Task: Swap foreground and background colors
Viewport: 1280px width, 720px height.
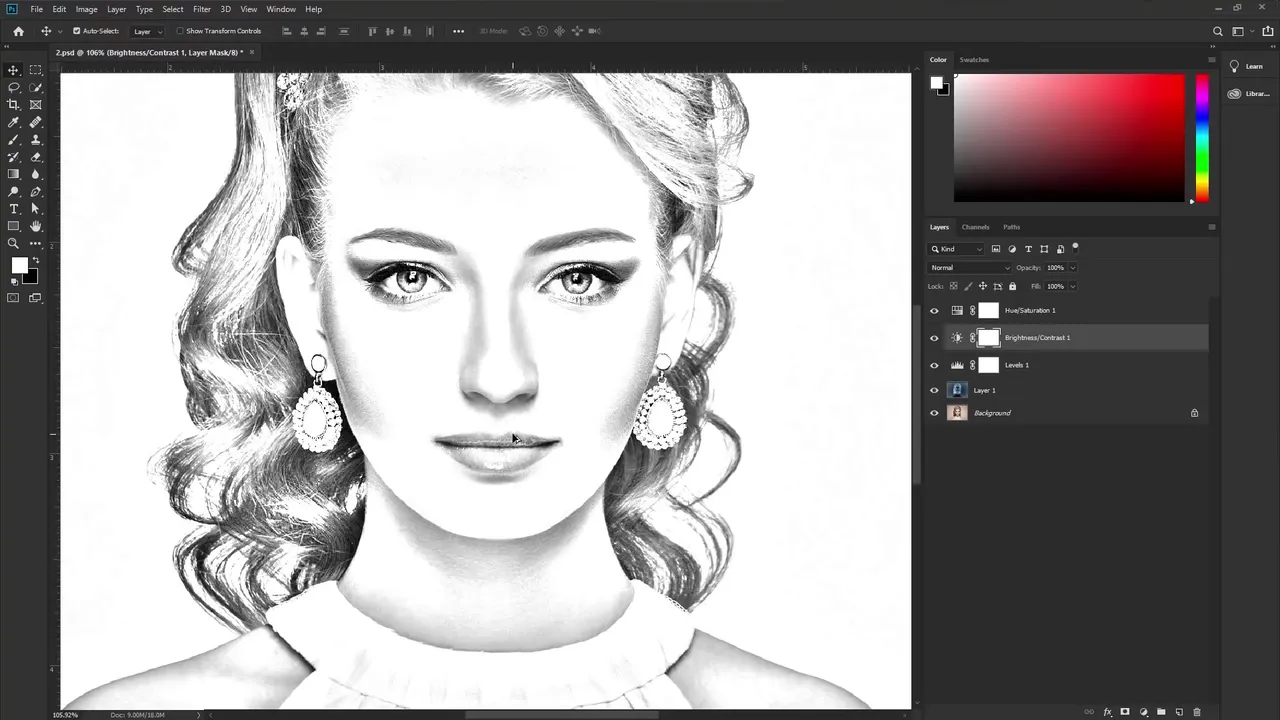Action: click(x=36, y=261)
